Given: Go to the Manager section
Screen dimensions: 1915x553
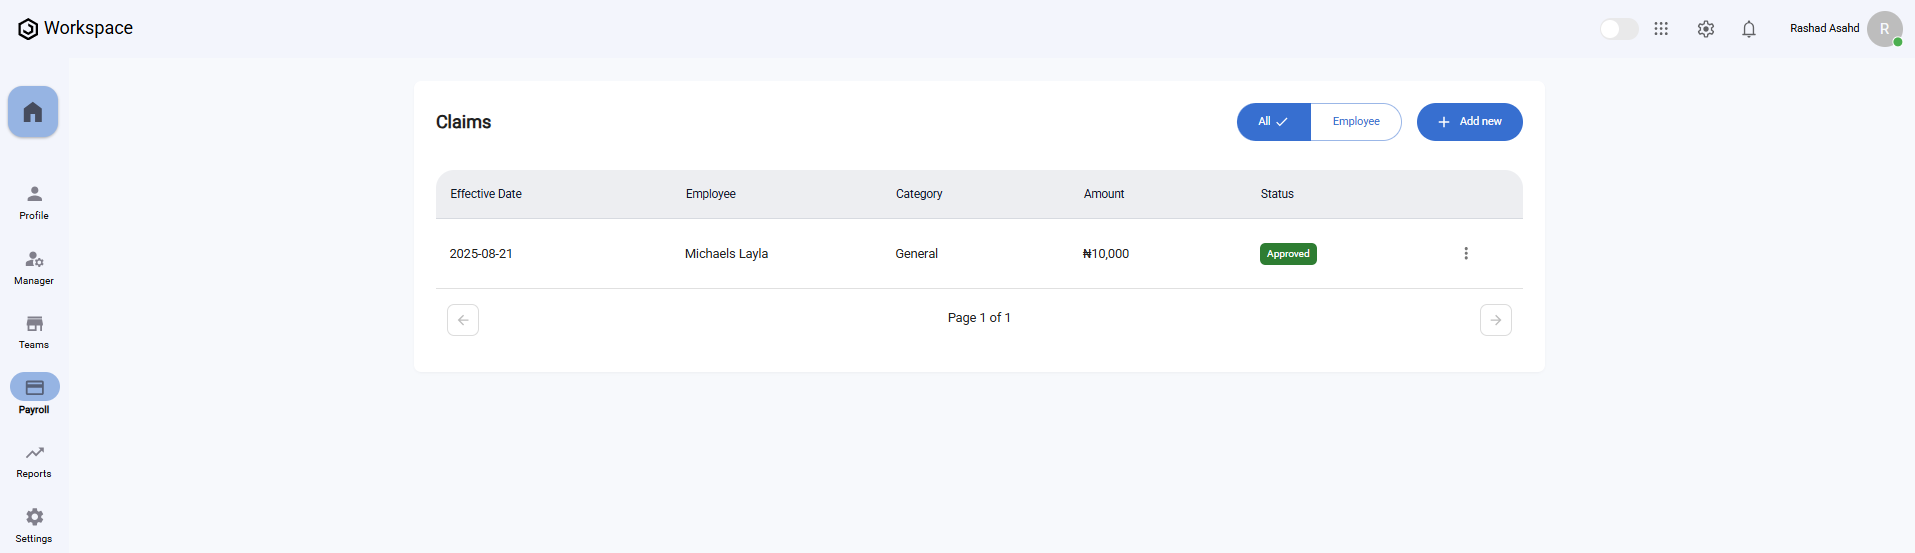Looking at the screenshot, I should (34, 267).
